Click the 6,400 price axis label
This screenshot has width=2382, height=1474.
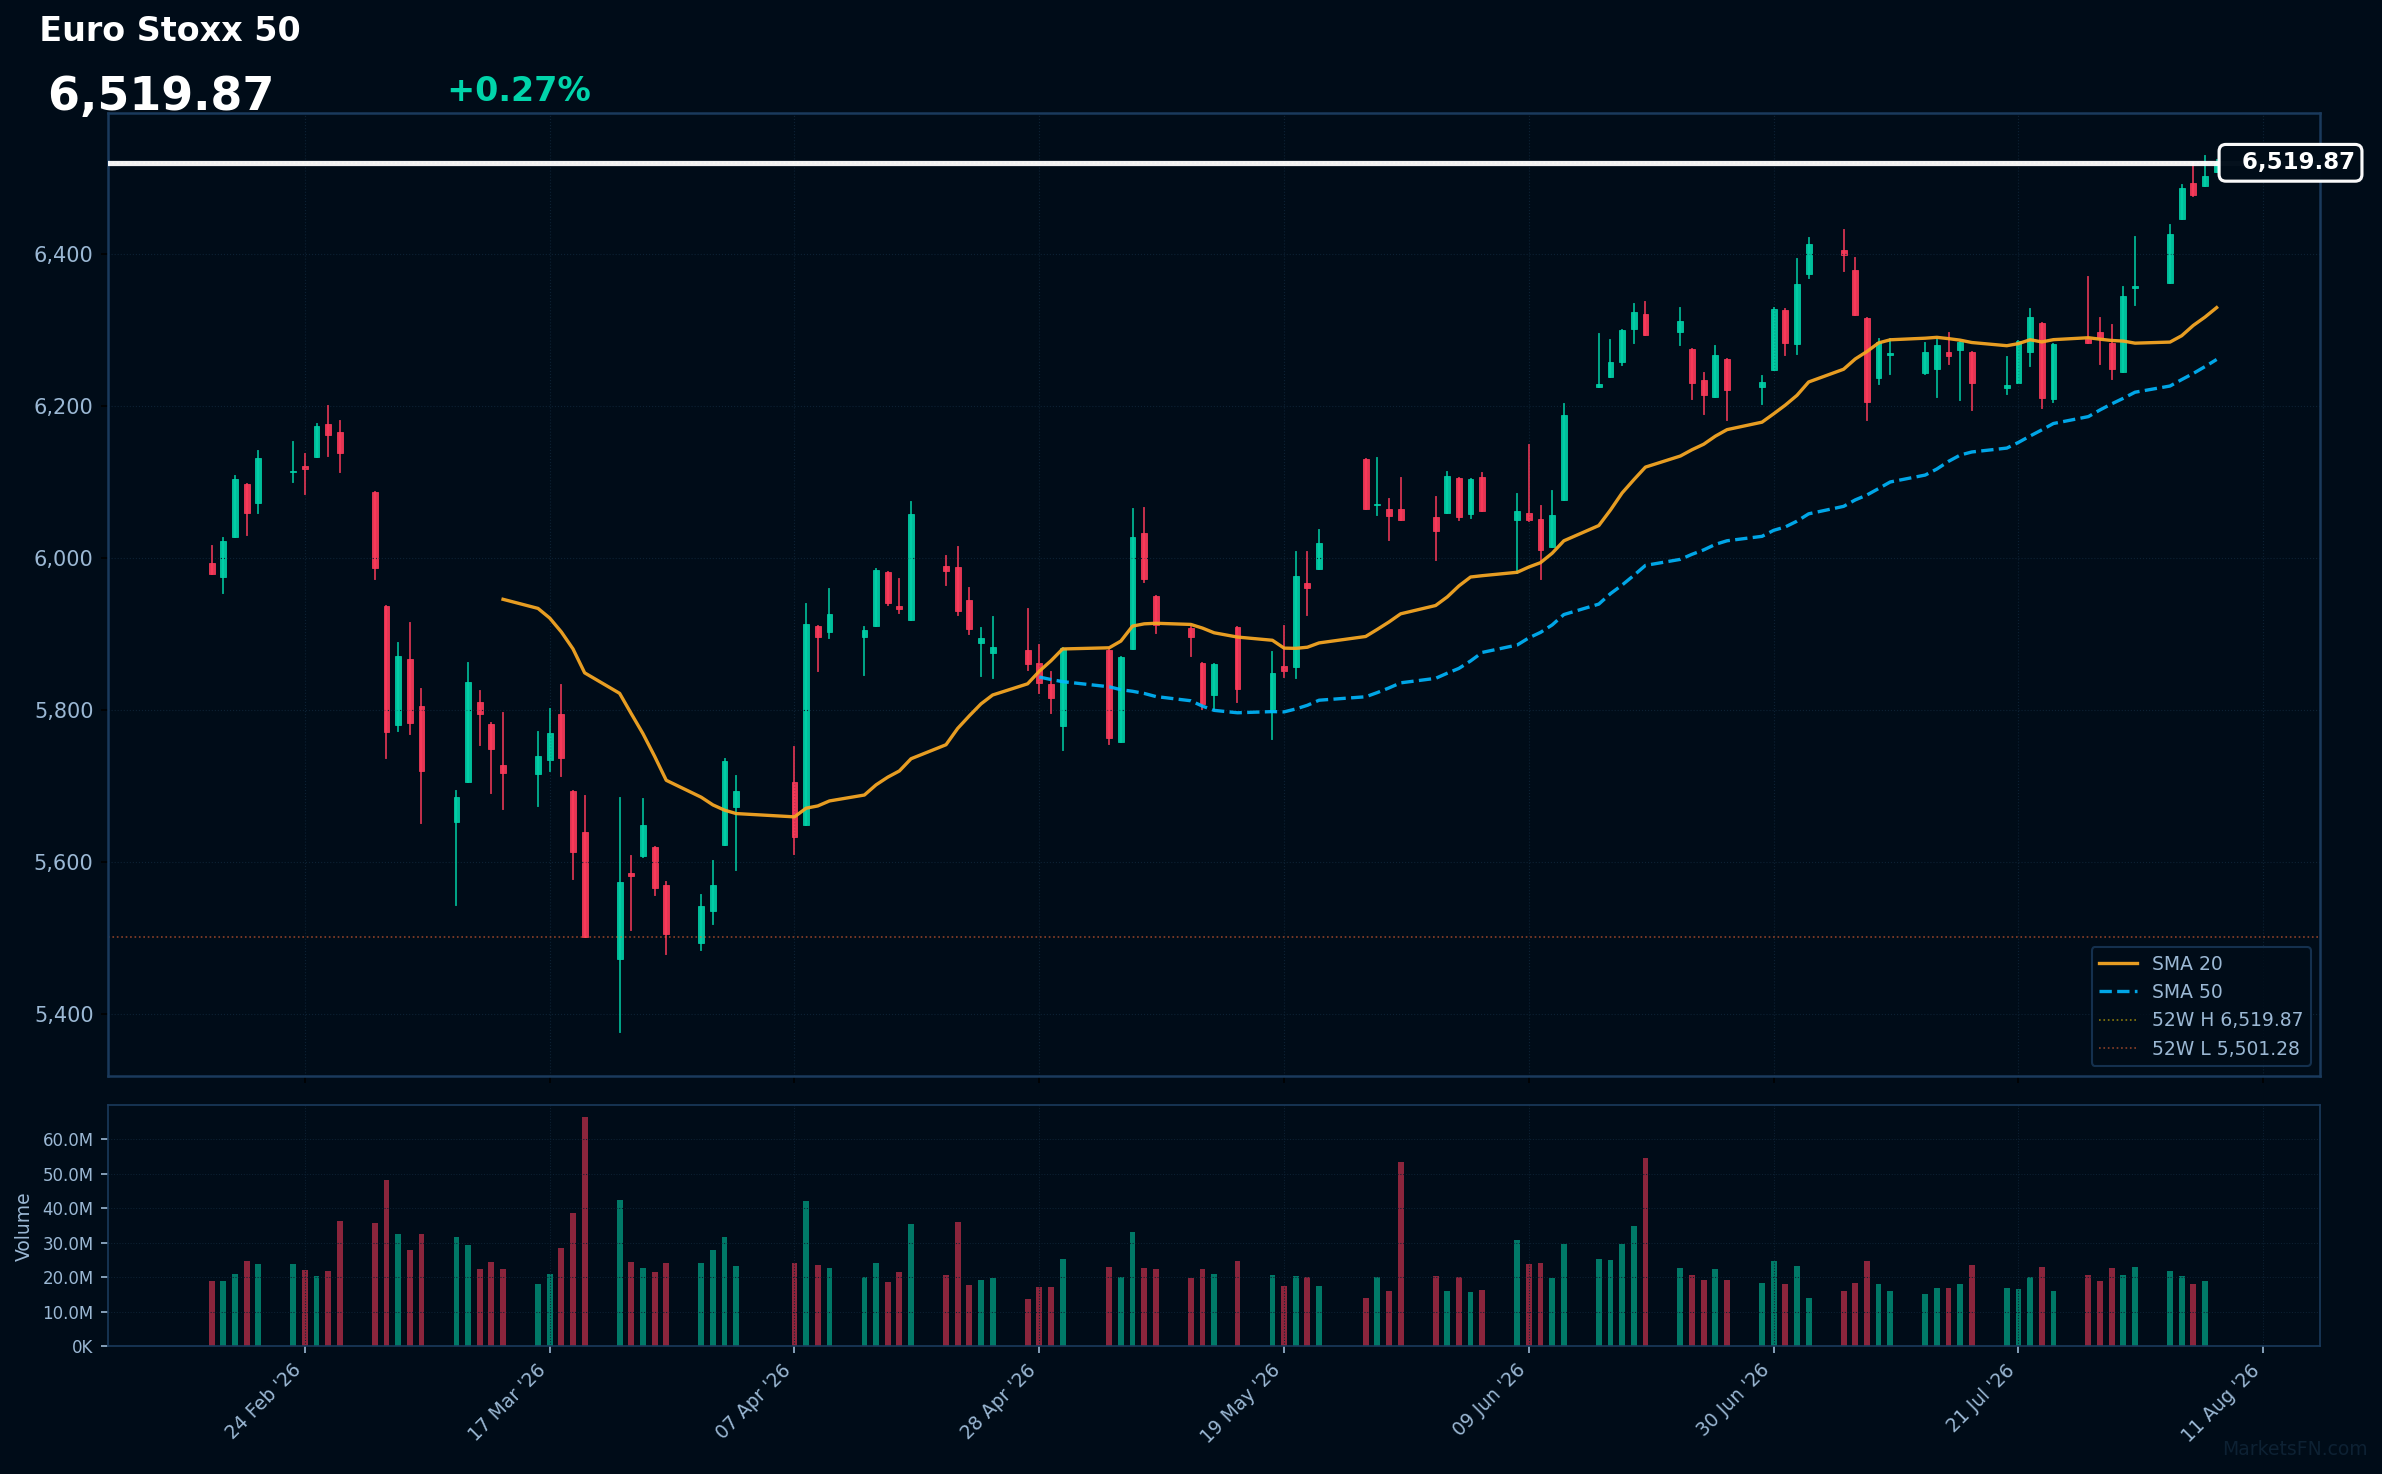pyautogui.click(x=63, y=255)
